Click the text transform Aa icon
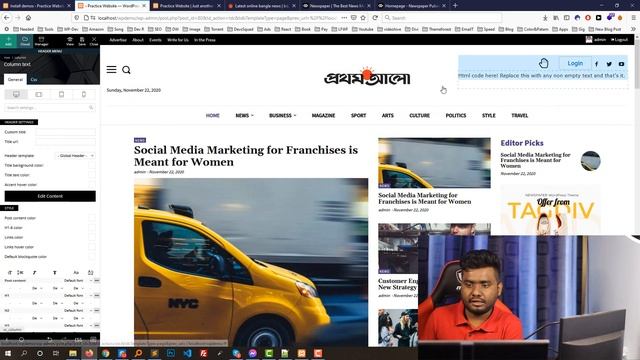The width and height of the screenshot is (640, 360). tap(76, 272)
